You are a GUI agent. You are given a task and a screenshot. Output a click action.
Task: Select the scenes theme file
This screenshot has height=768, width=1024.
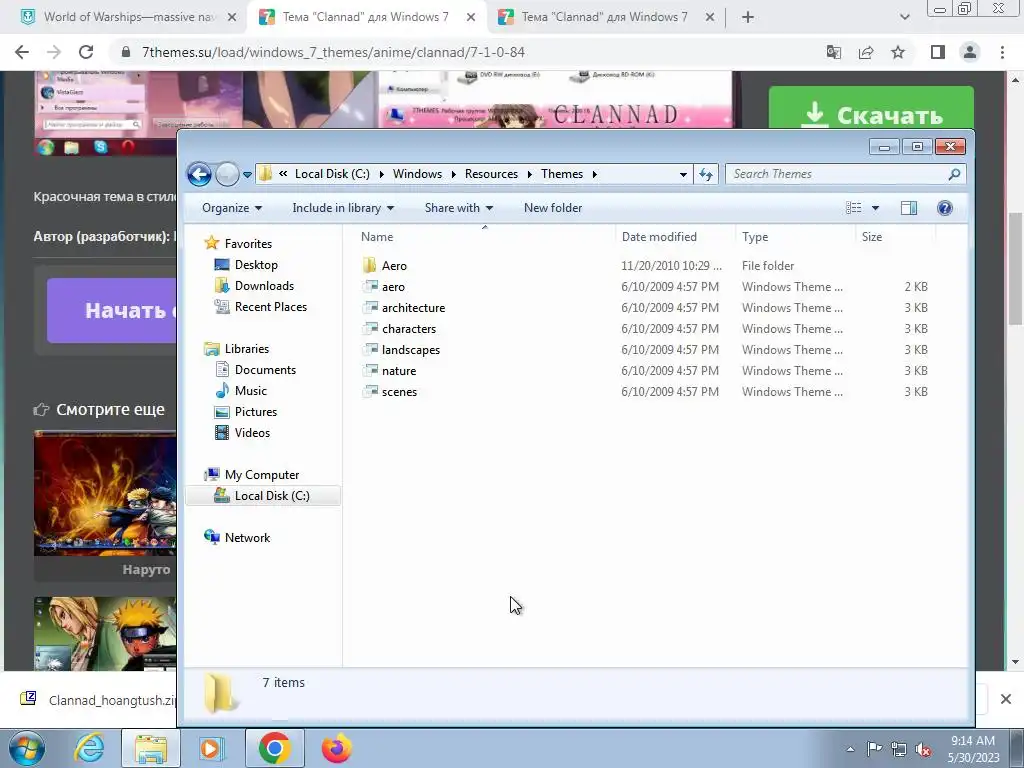(399, 391)
